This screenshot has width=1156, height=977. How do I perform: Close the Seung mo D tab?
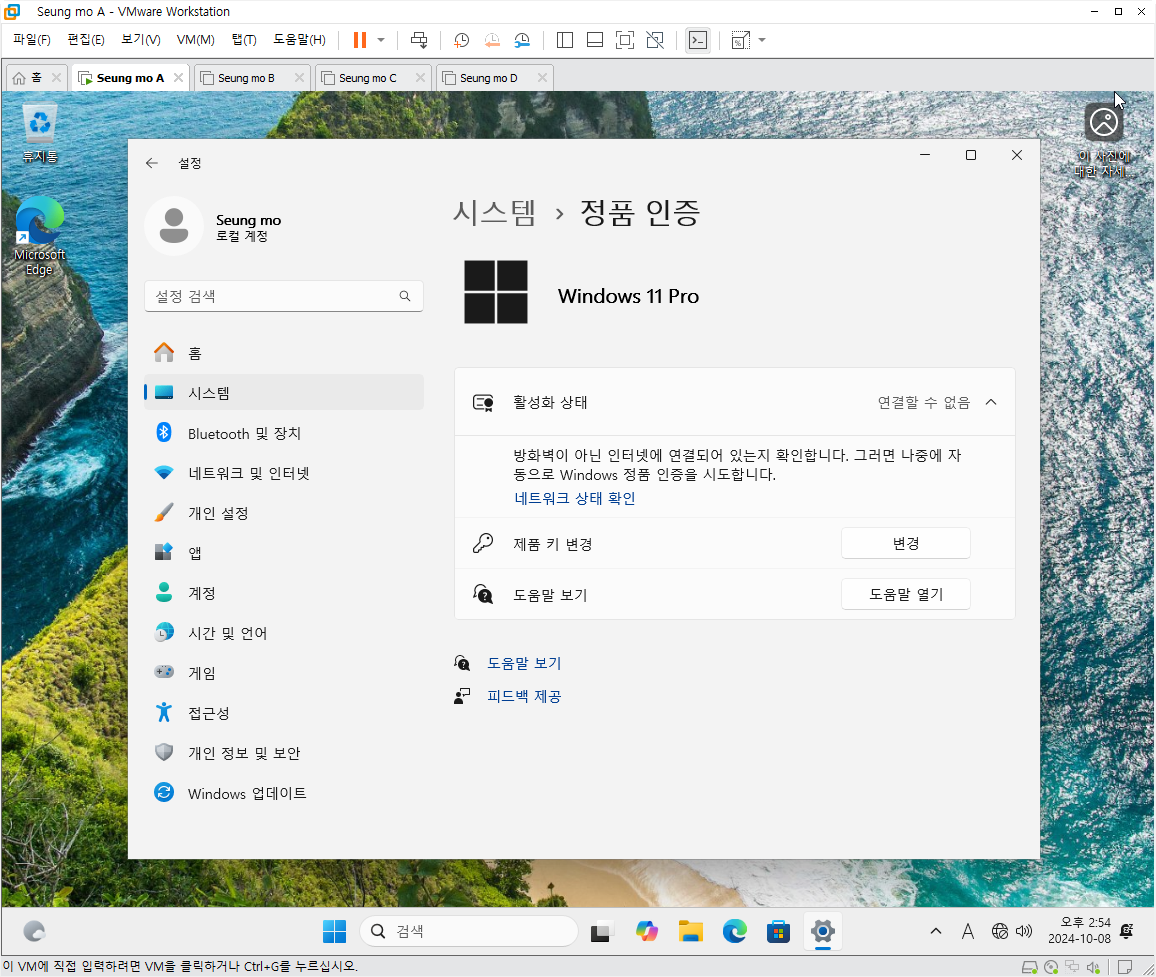coord(543,77)
